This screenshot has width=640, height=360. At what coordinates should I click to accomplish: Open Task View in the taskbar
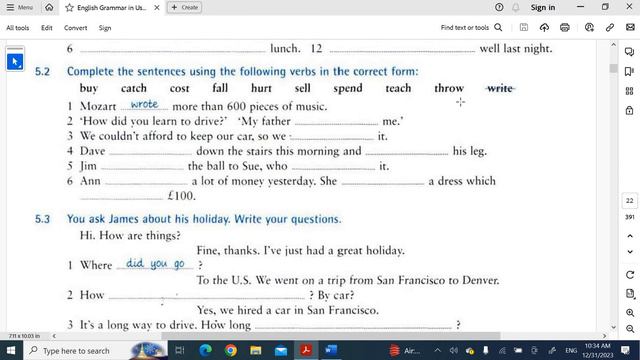180,350
